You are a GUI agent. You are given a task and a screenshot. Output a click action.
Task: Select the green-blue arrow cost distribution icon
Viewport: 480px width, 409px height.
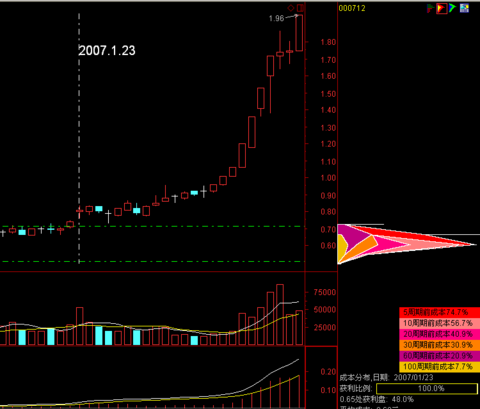[x=452, y=8]
